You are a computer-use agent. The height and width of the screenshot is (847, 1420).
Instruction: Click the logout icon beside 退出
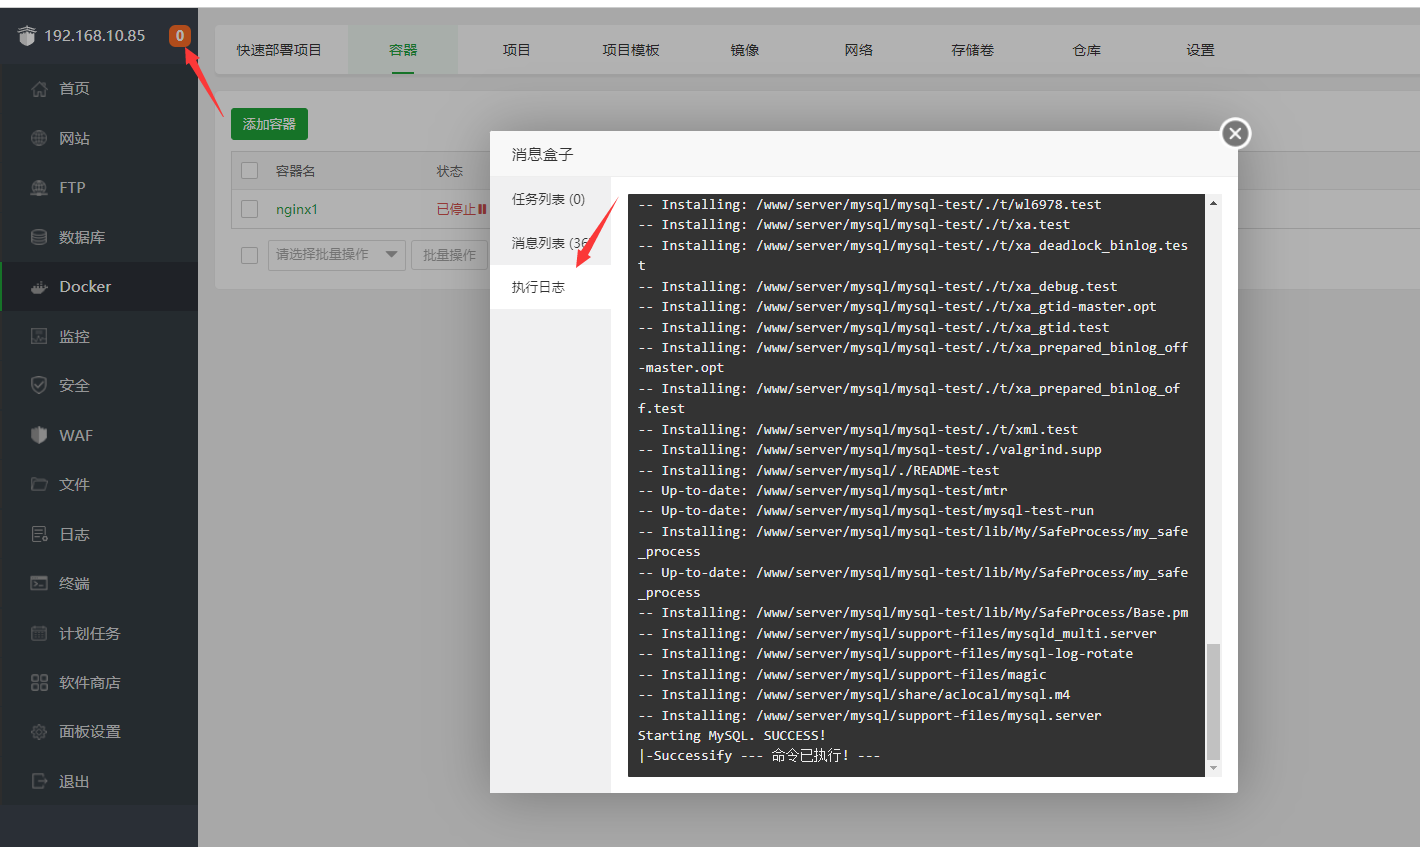[39, 781]
